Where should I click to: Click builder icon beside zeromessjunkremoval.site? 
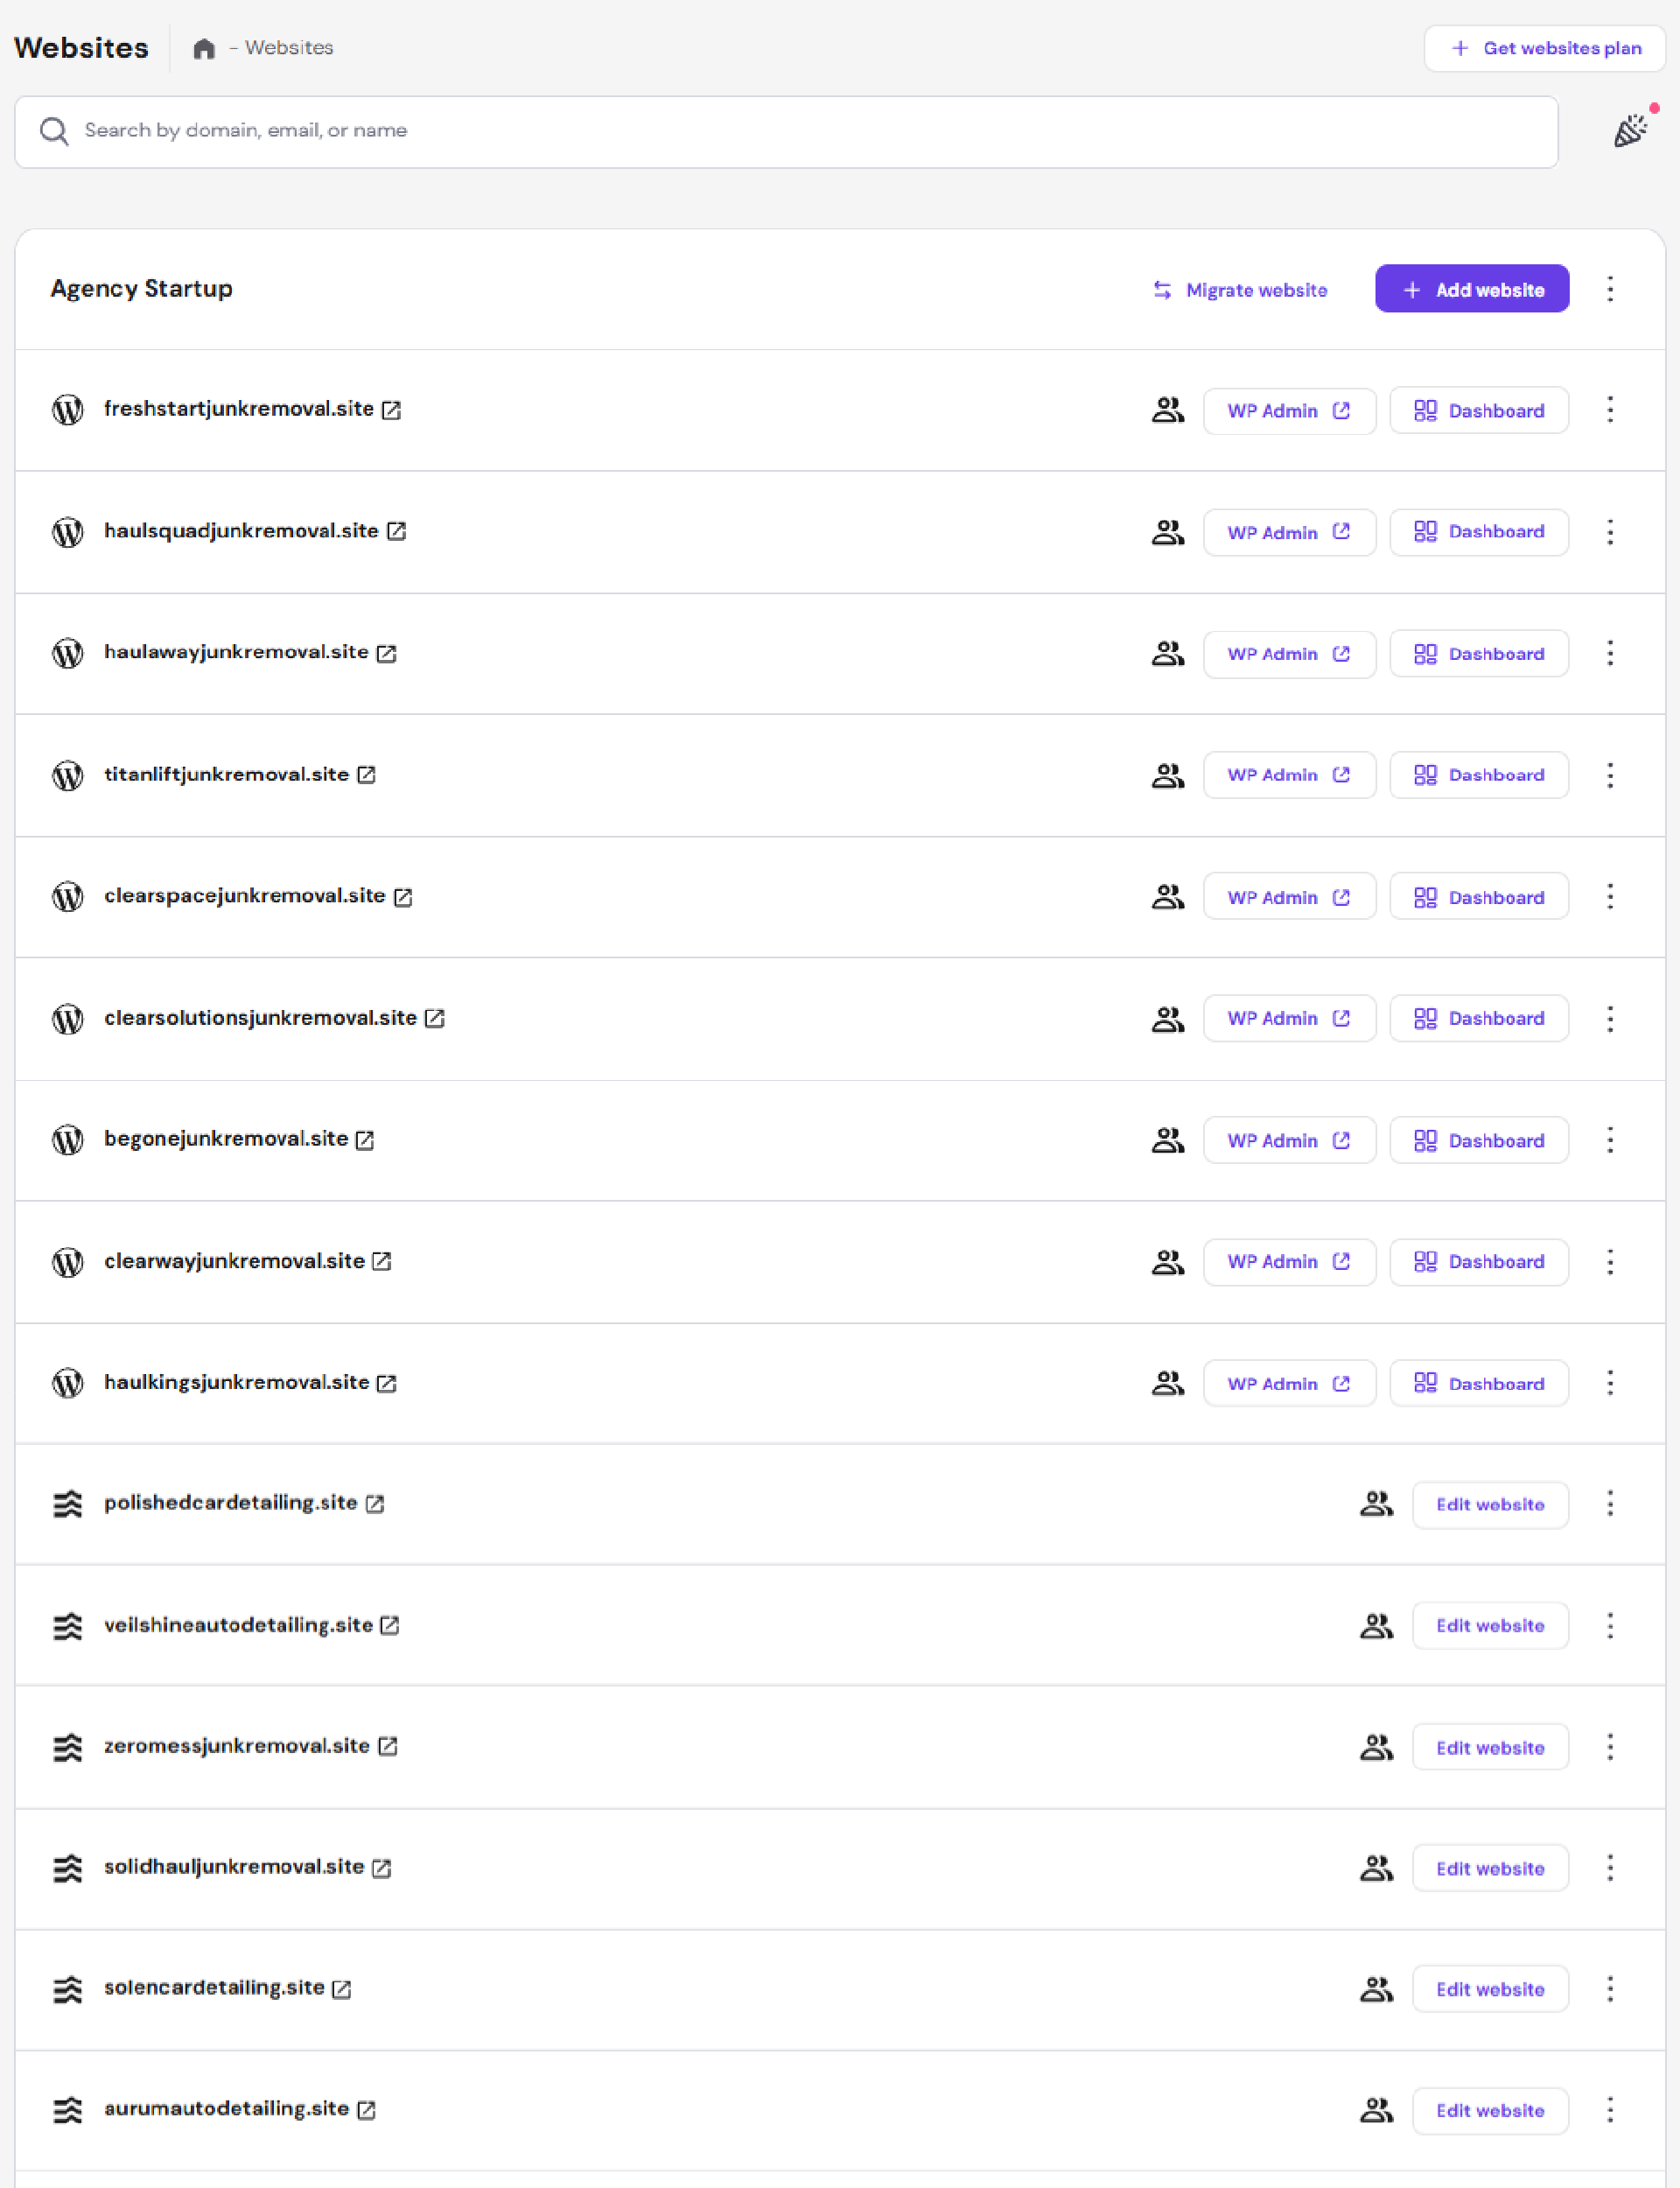(68, 1747)
